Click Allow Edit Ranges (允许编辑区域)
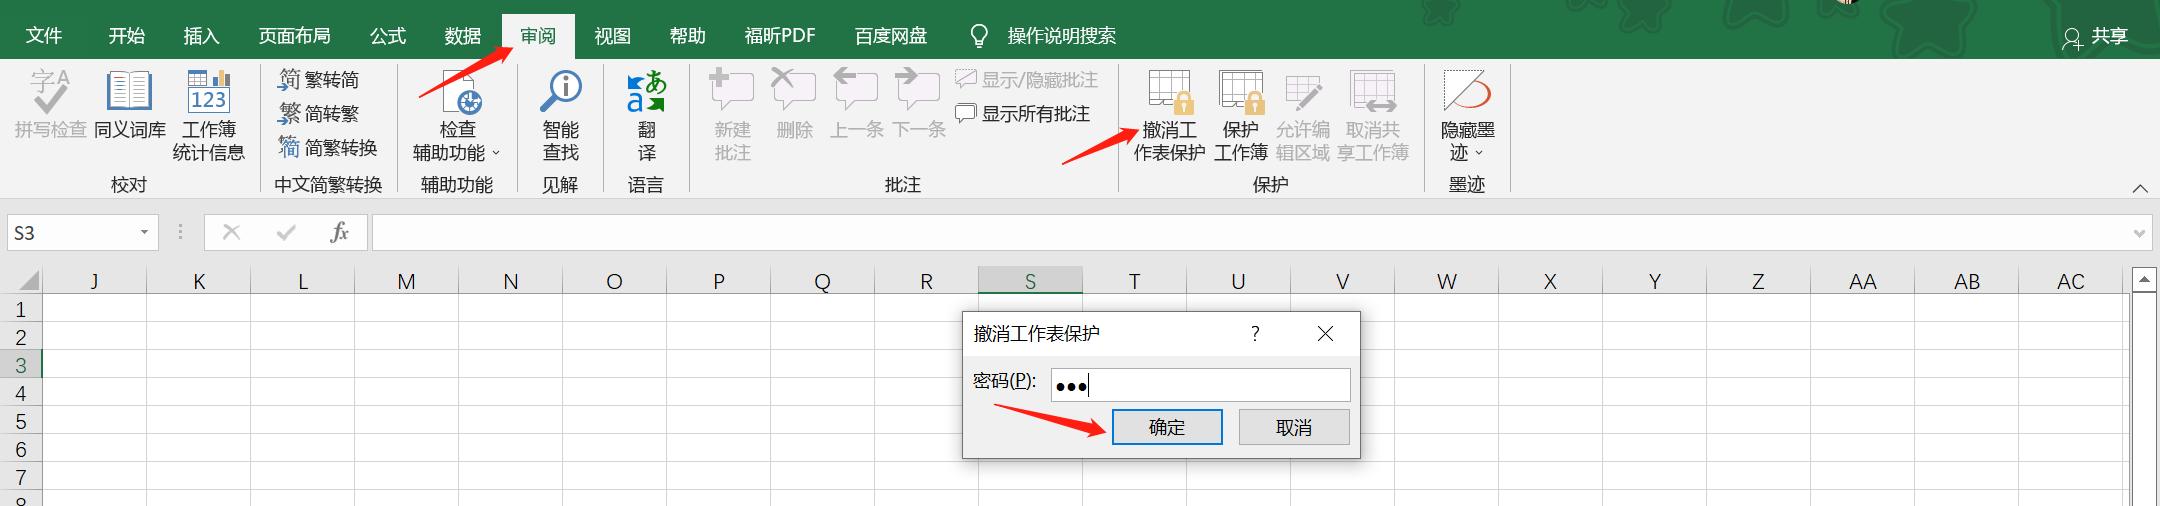This screenshot has width=2160, height=506. [x=1302, y=115]
